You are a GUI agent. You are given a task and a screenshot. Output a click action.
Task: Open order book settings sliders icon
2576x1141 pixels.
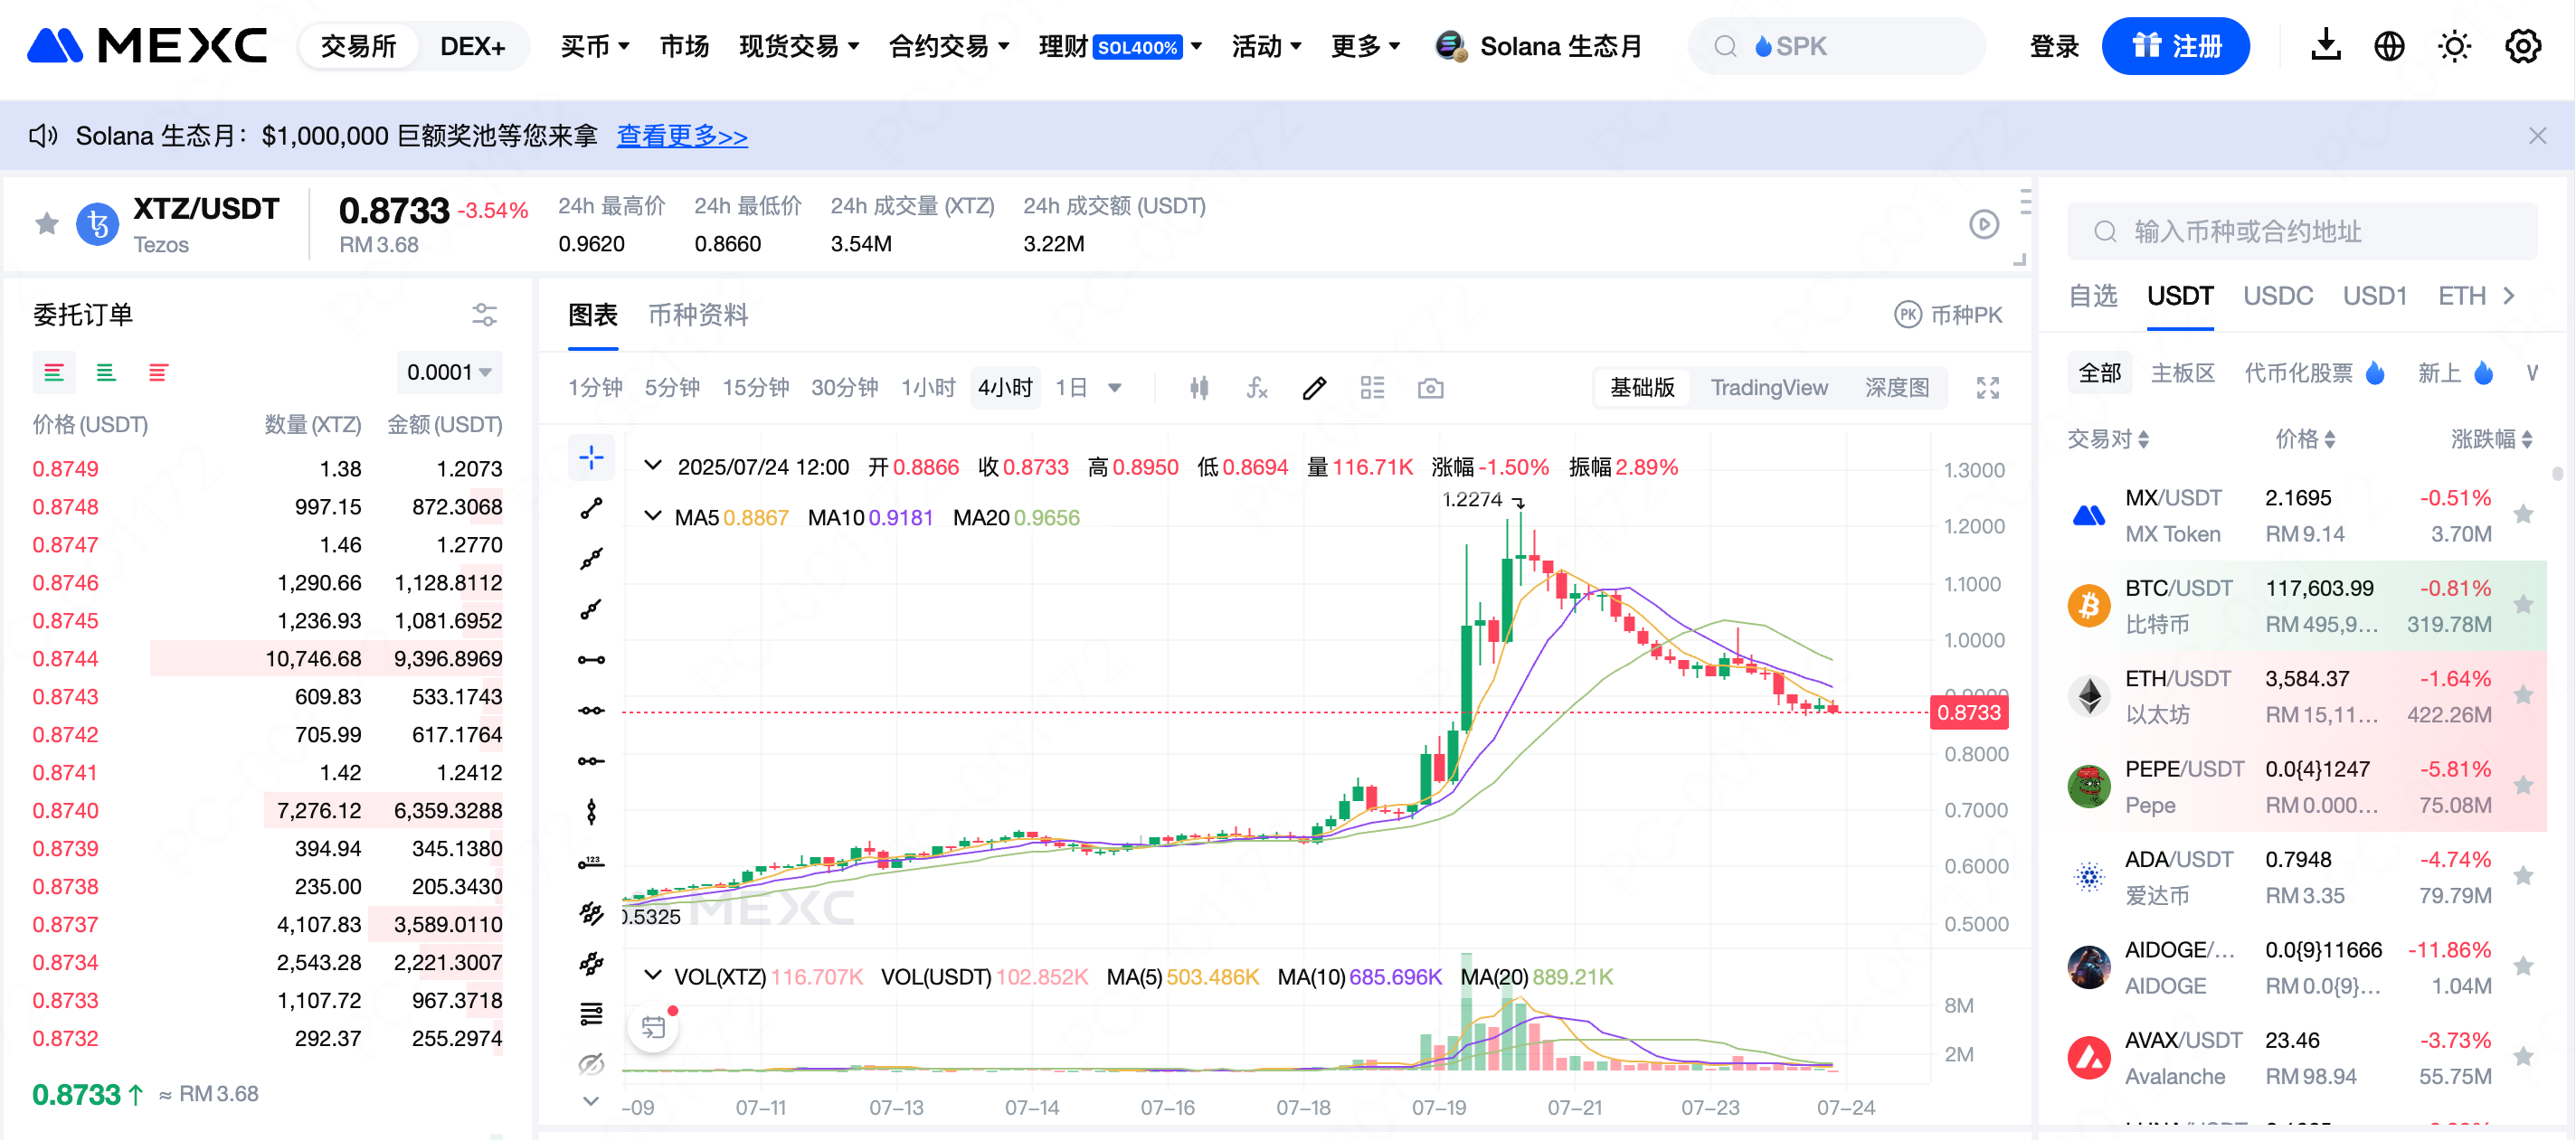484,315
